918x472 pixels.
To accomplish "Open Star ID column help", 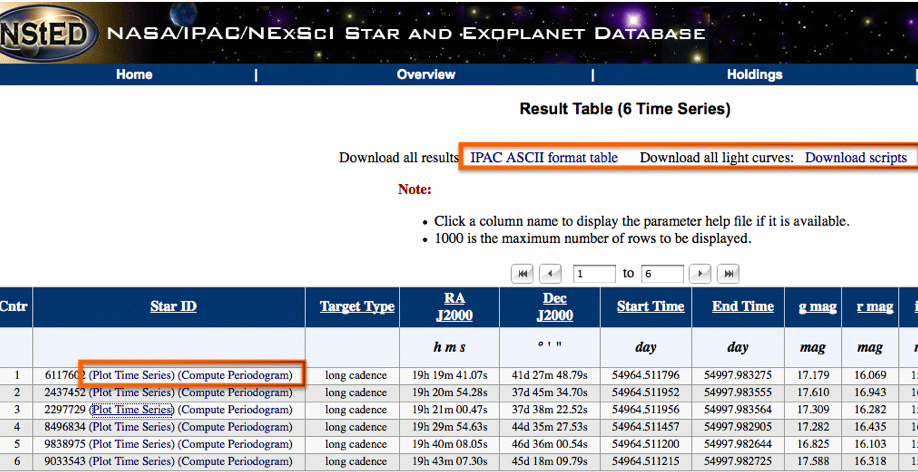I will click(x=173, y=306).
